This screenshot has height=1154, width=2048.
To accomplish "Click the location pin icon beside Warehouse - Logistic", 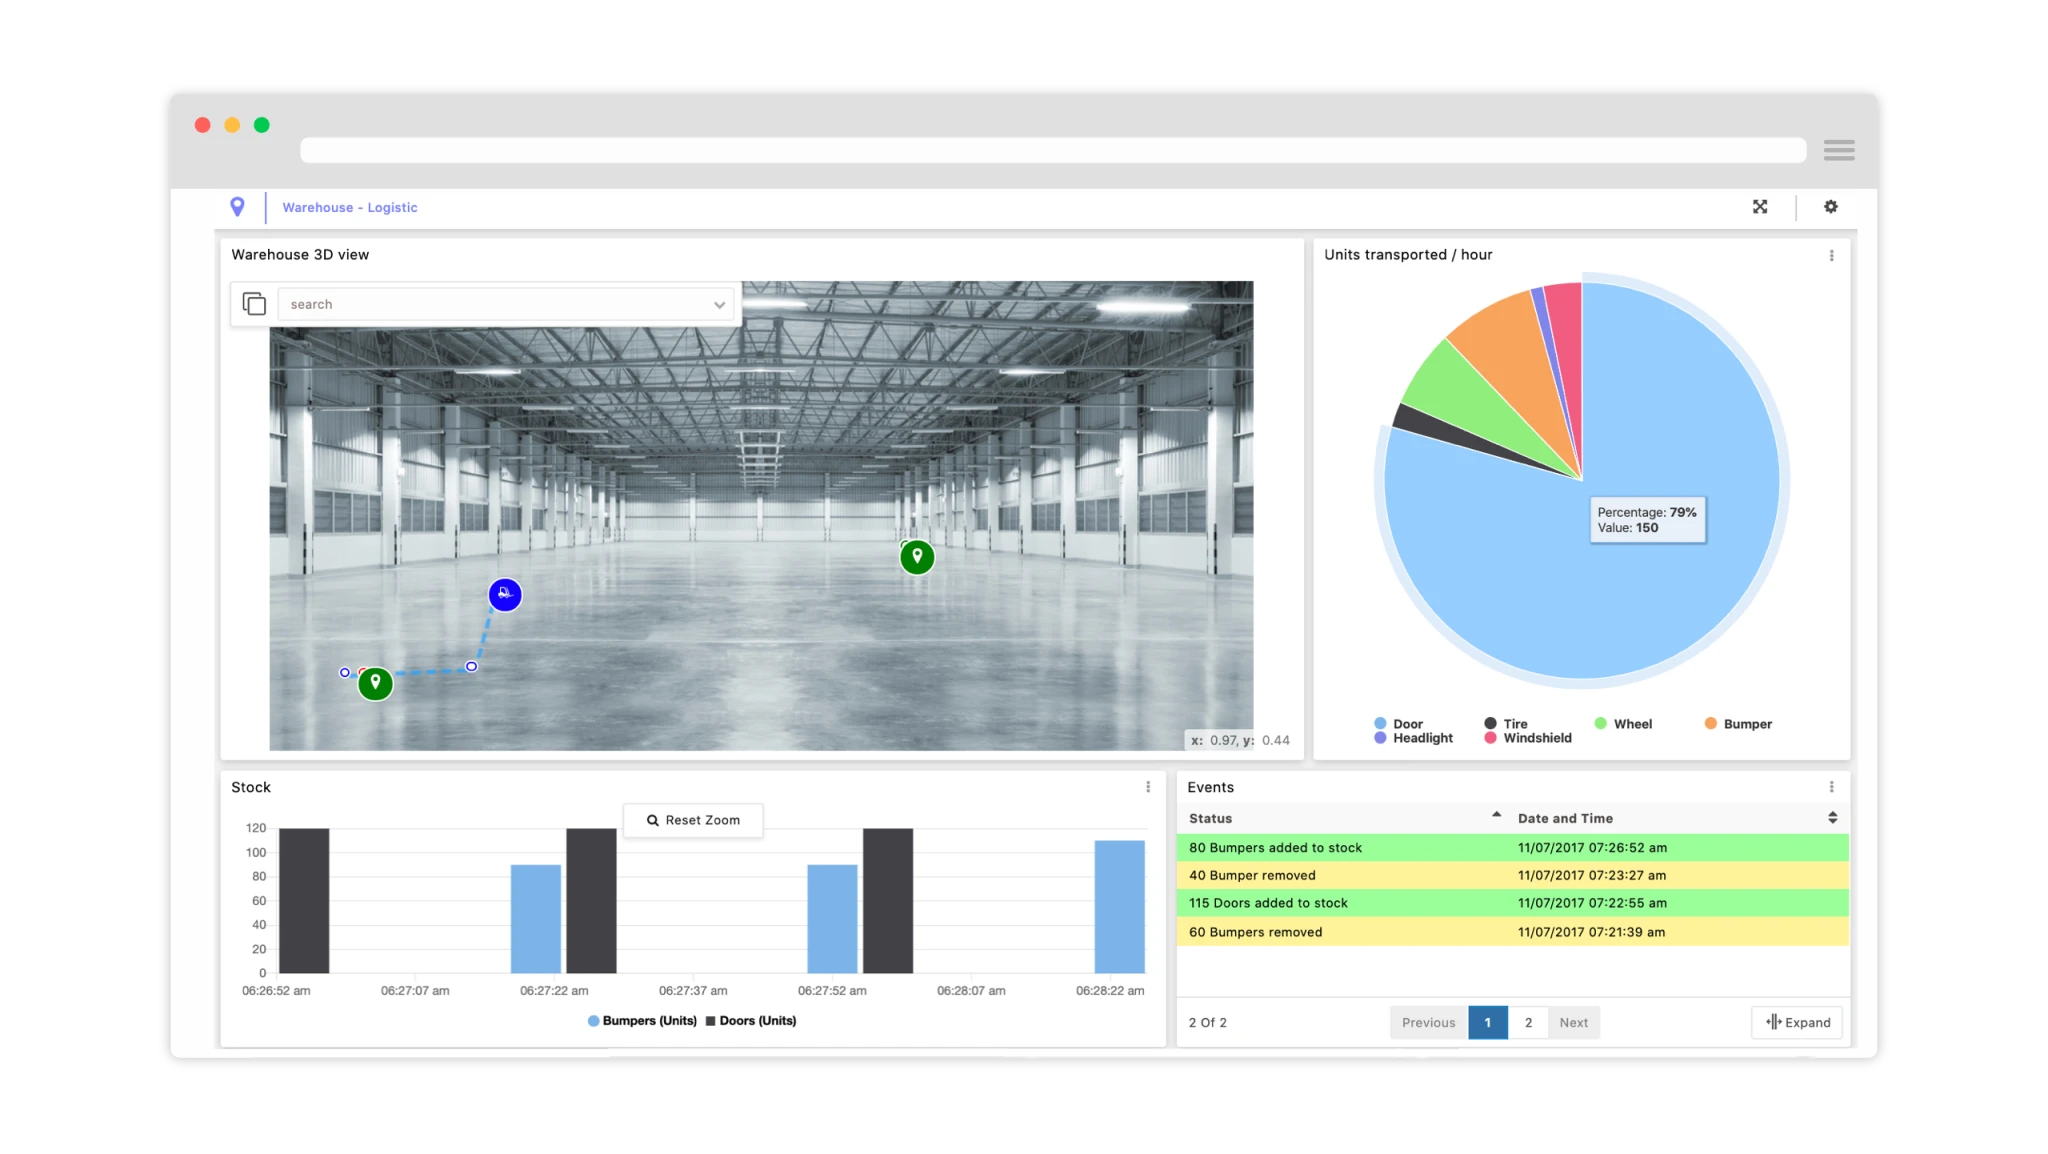I will pyautogui.click(x=237, y=207).
